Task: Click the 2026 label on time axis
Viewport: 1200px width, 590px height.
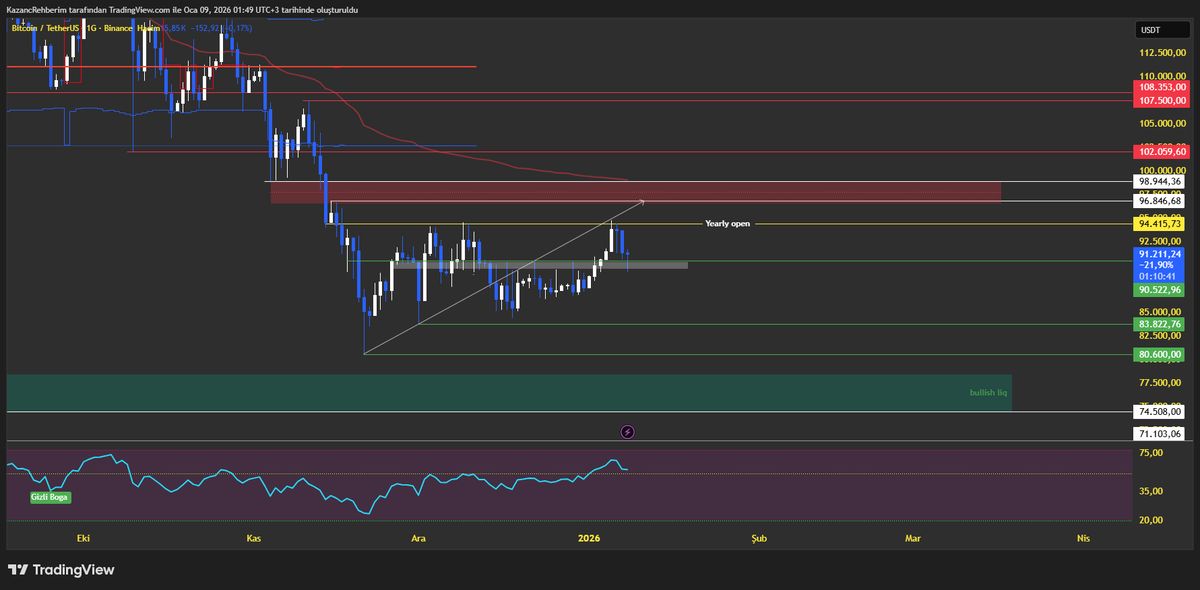Action: coord(589,538)
